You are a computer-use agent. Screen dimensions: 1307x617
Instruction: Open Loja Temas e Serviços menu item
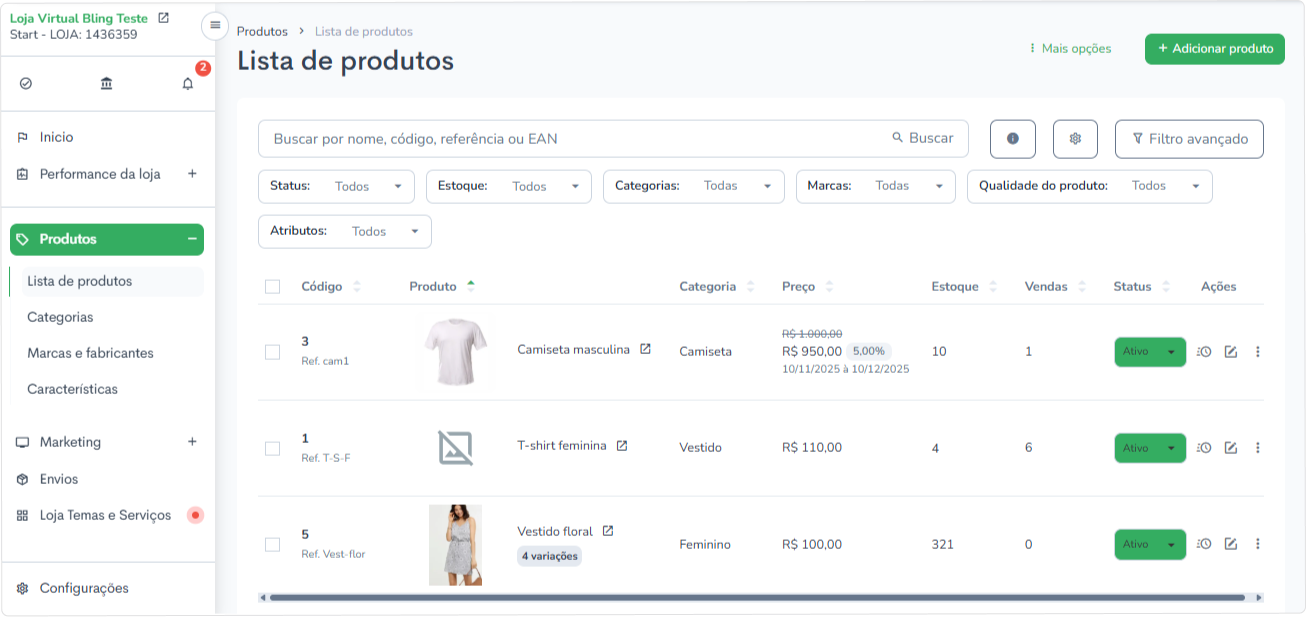[107, 515]
